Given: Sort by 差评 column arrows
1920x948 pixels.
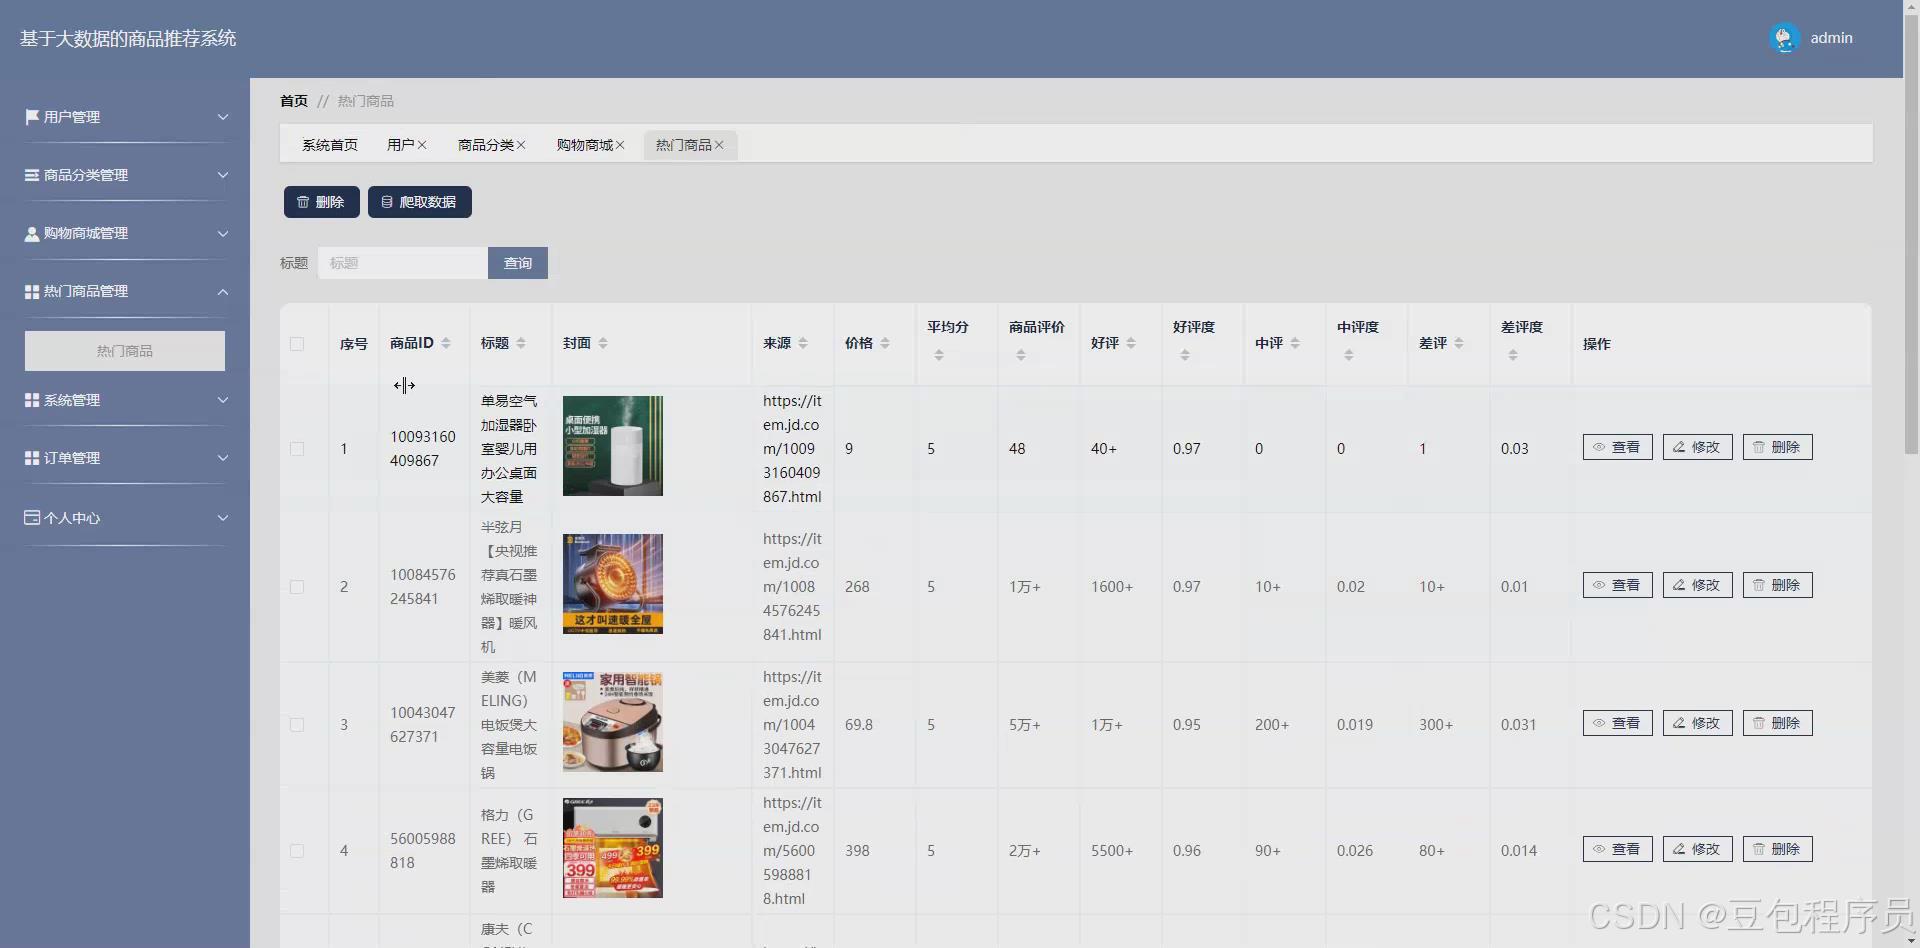Looking at the screenshot, I should pyautogui.click(x=1459, y=343).
